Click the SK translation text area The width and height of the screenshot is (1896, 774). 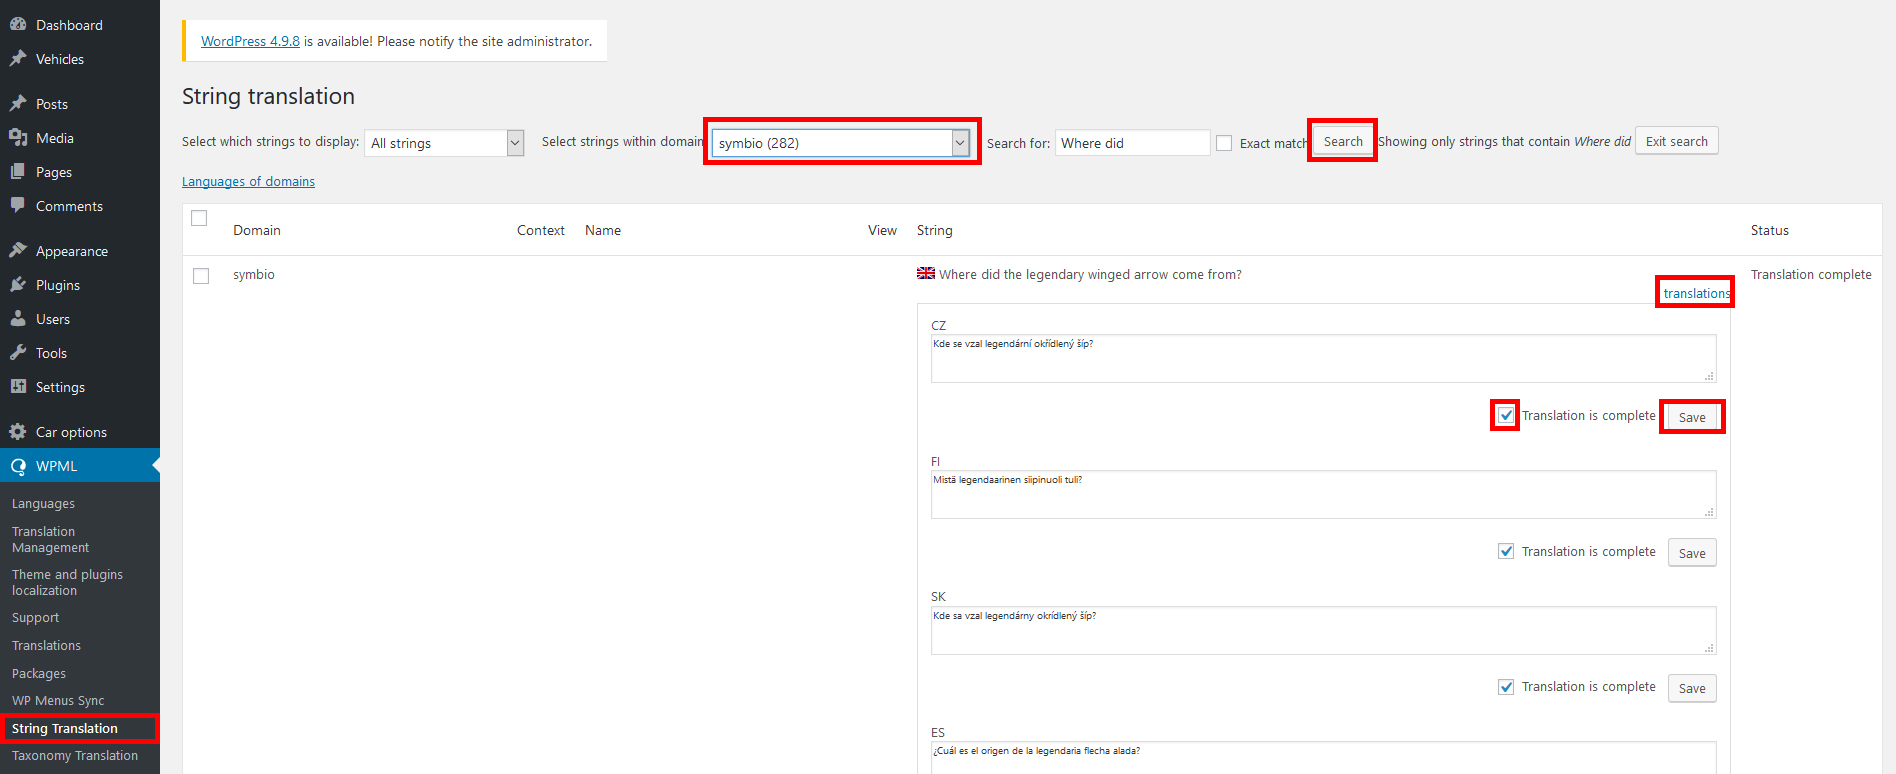tap(1323, 630)
